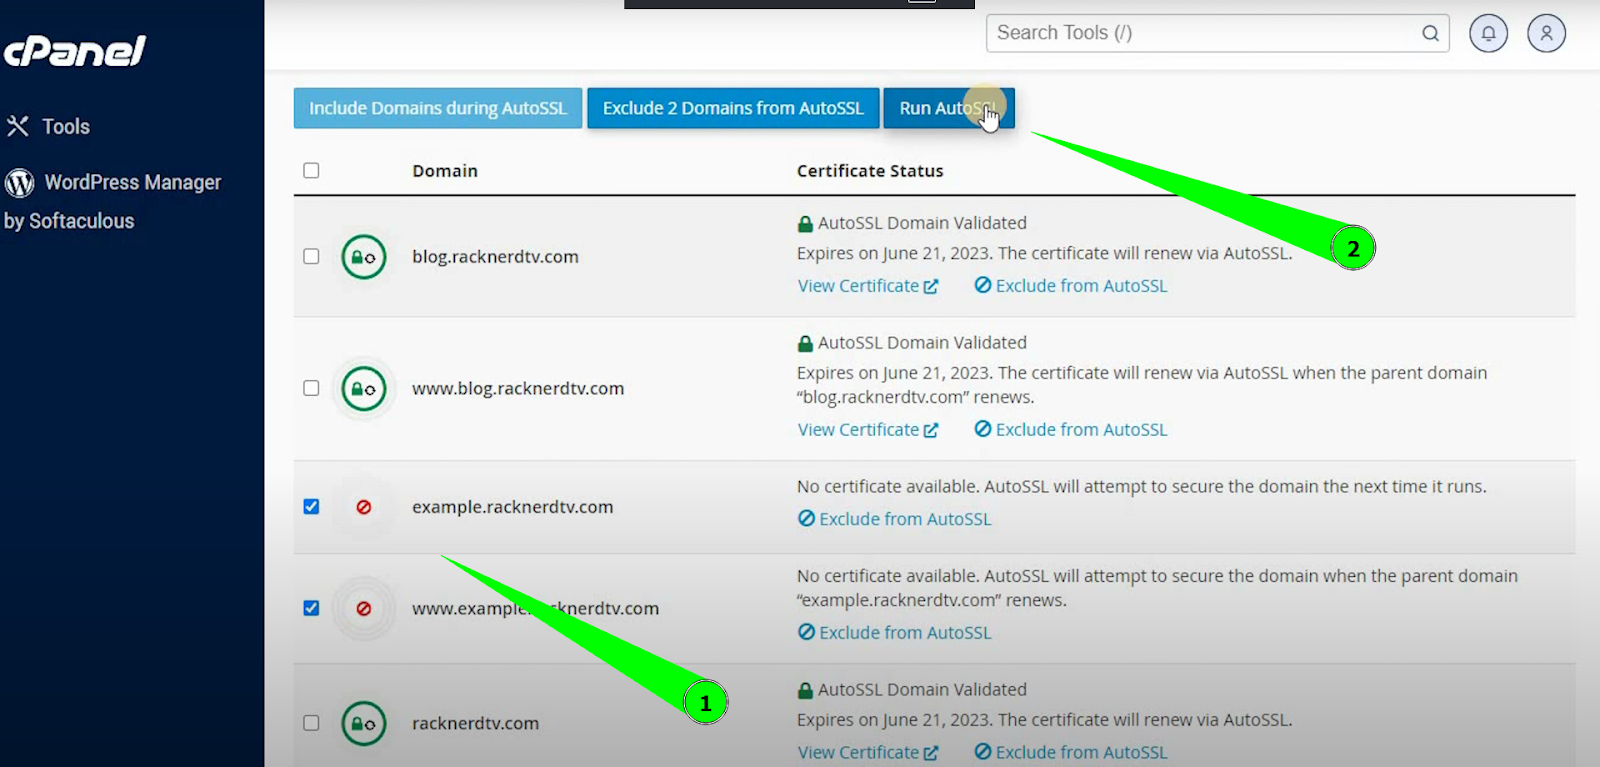
Task: Check the racknerdtv.com checkbox
Action: coord(311,723)
